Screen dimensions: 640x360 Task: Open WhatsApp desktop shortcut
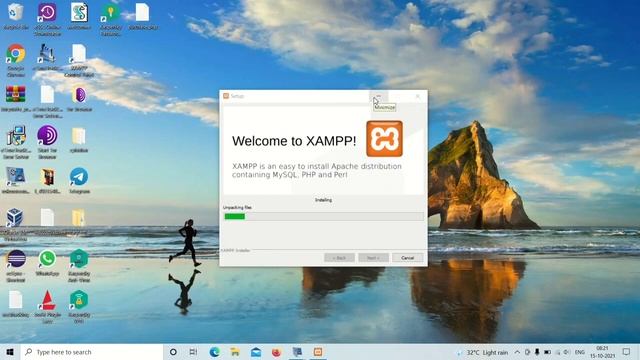click(x=47, y=259)
